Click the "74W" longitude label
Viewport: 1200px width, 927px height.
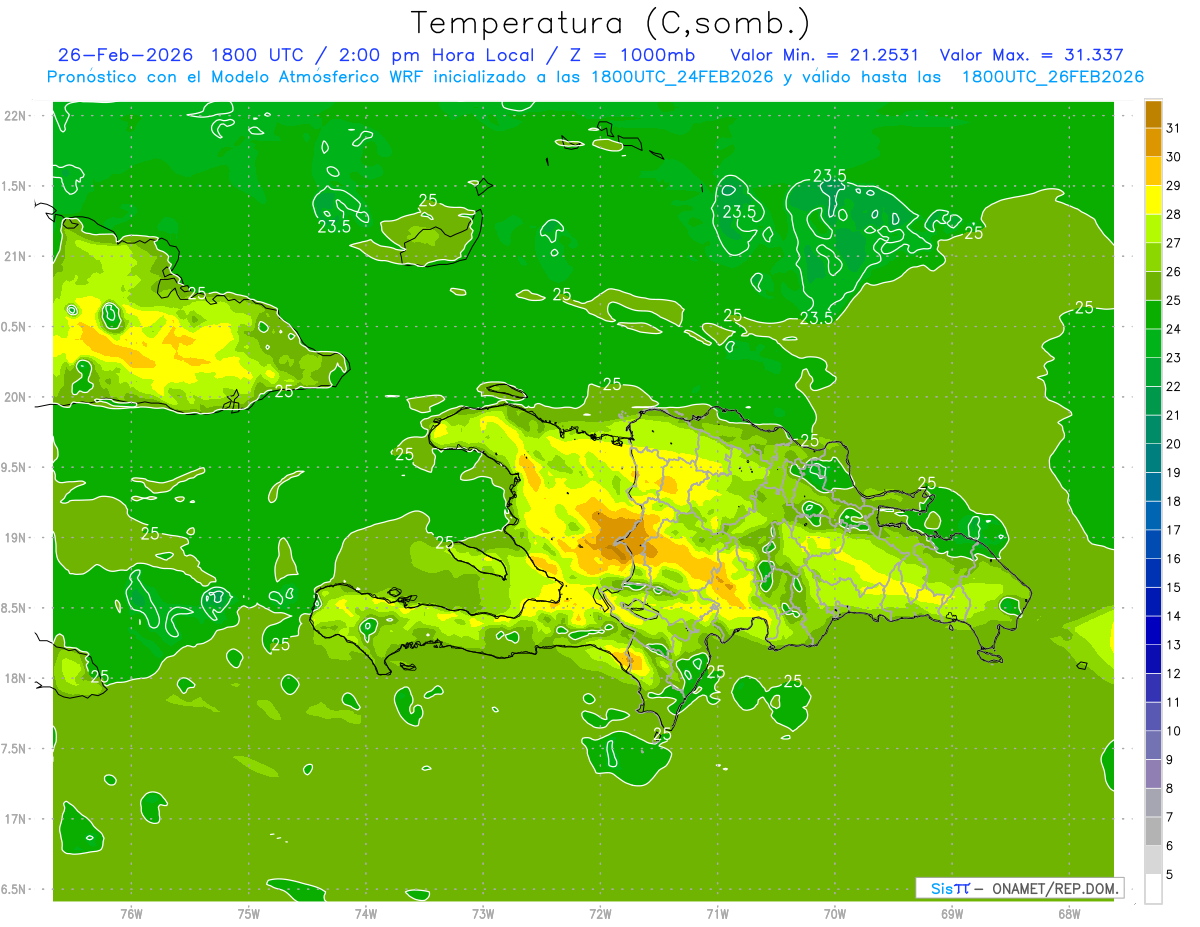(366, 913)
